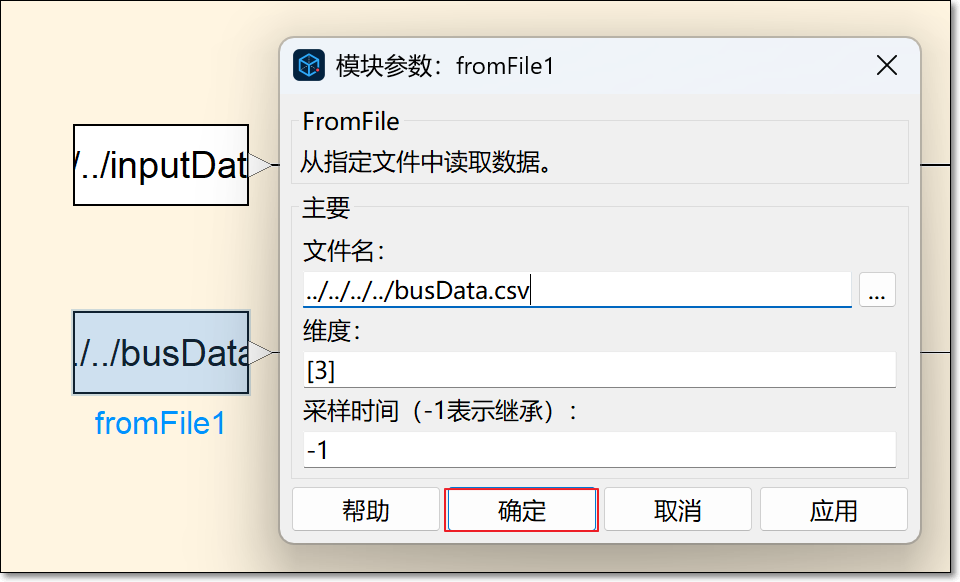Apply changes with the 应用 button
The width and height of the screenshot is (960, 582).
click(833, 510)
